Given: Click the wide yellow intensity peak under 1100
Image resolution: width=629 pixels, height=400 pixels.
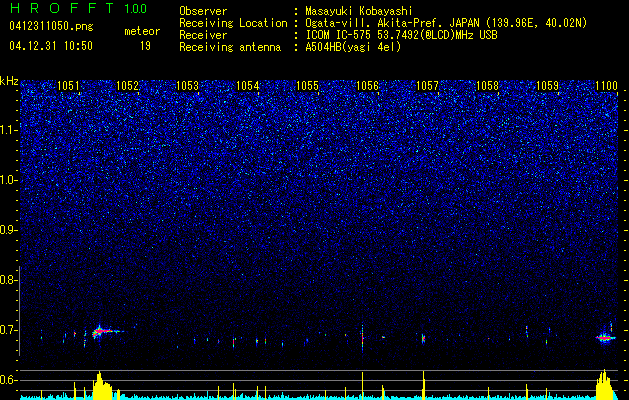Looking at the screenshot, I should (x=604, y=384).
